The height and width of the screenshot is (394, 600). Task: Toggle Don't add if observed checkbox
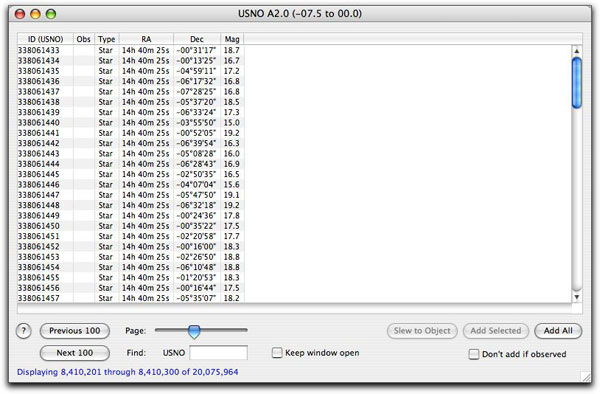tap(474, 354)
